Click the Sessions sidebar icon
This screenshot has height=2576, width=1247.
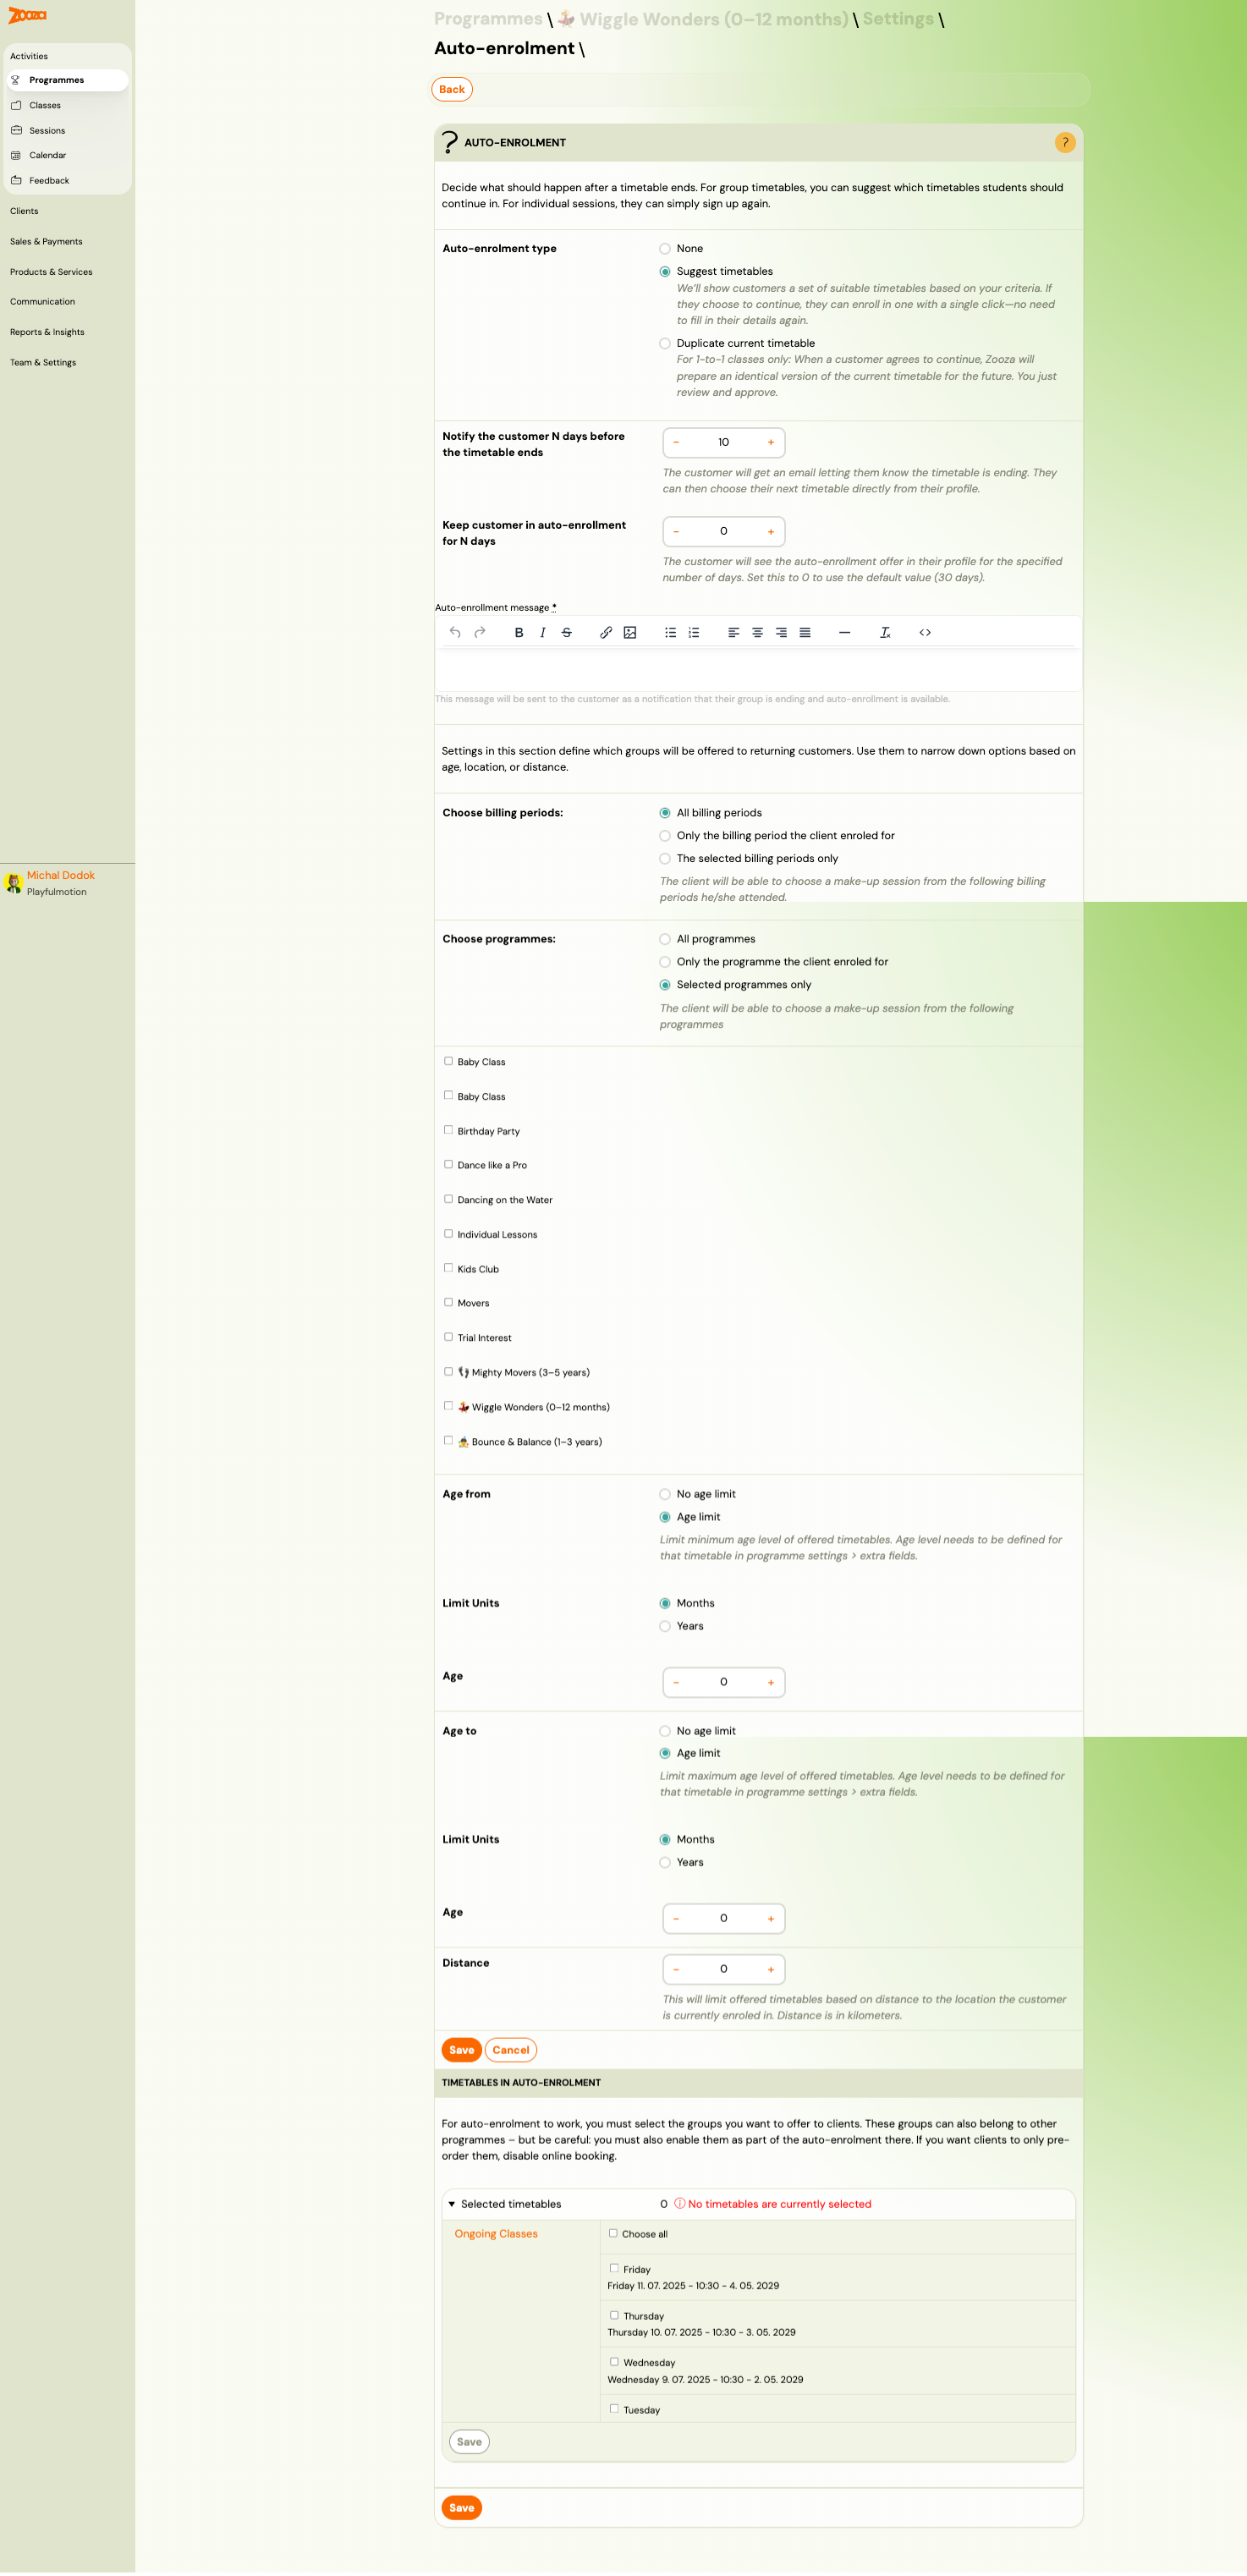click(16, 130)
